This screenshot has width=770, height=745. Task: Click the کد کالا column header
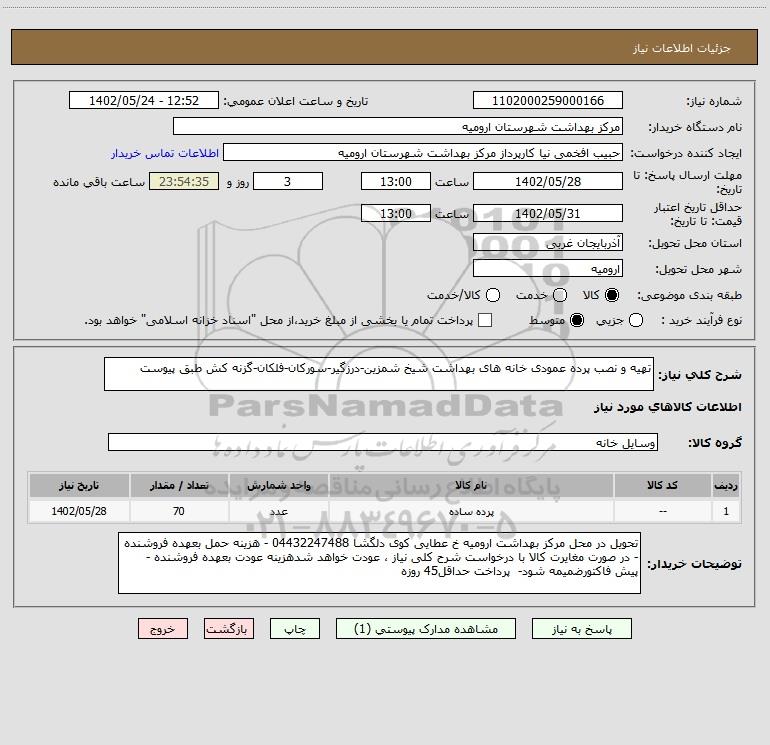[x=662, y=486]
